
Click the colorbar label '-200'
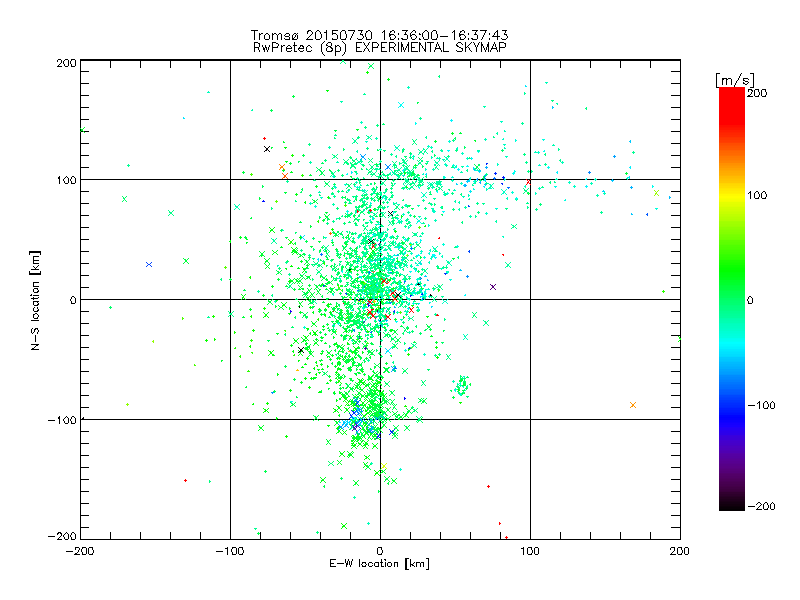(x=761, y=506)
